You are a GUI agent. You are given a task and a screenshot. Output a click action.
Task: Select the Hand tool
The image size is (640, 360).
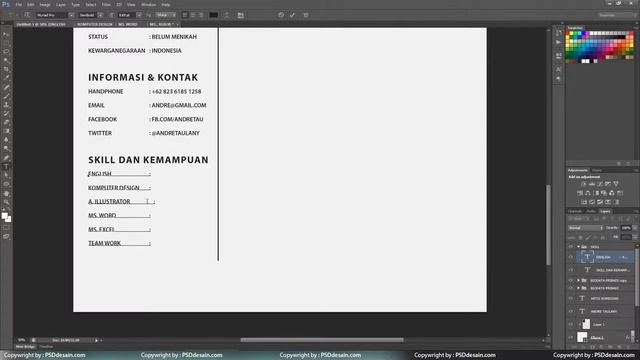[x=6, y=193]
